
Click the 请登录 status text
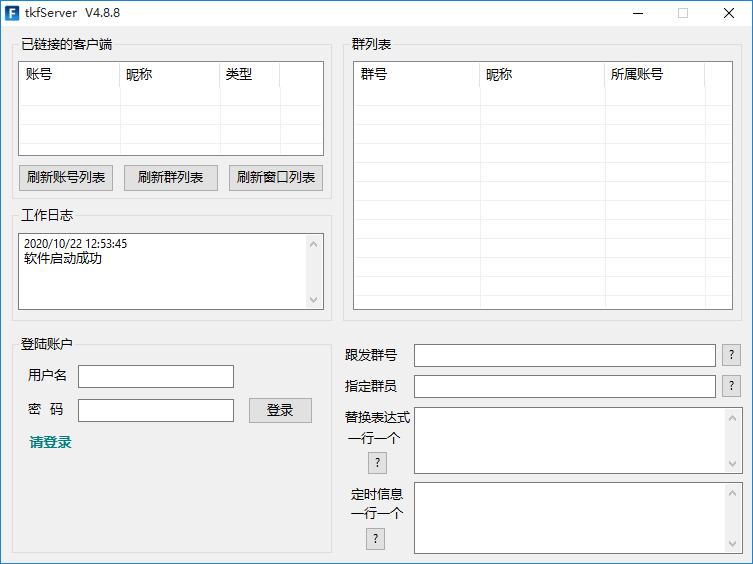point(50,442)
